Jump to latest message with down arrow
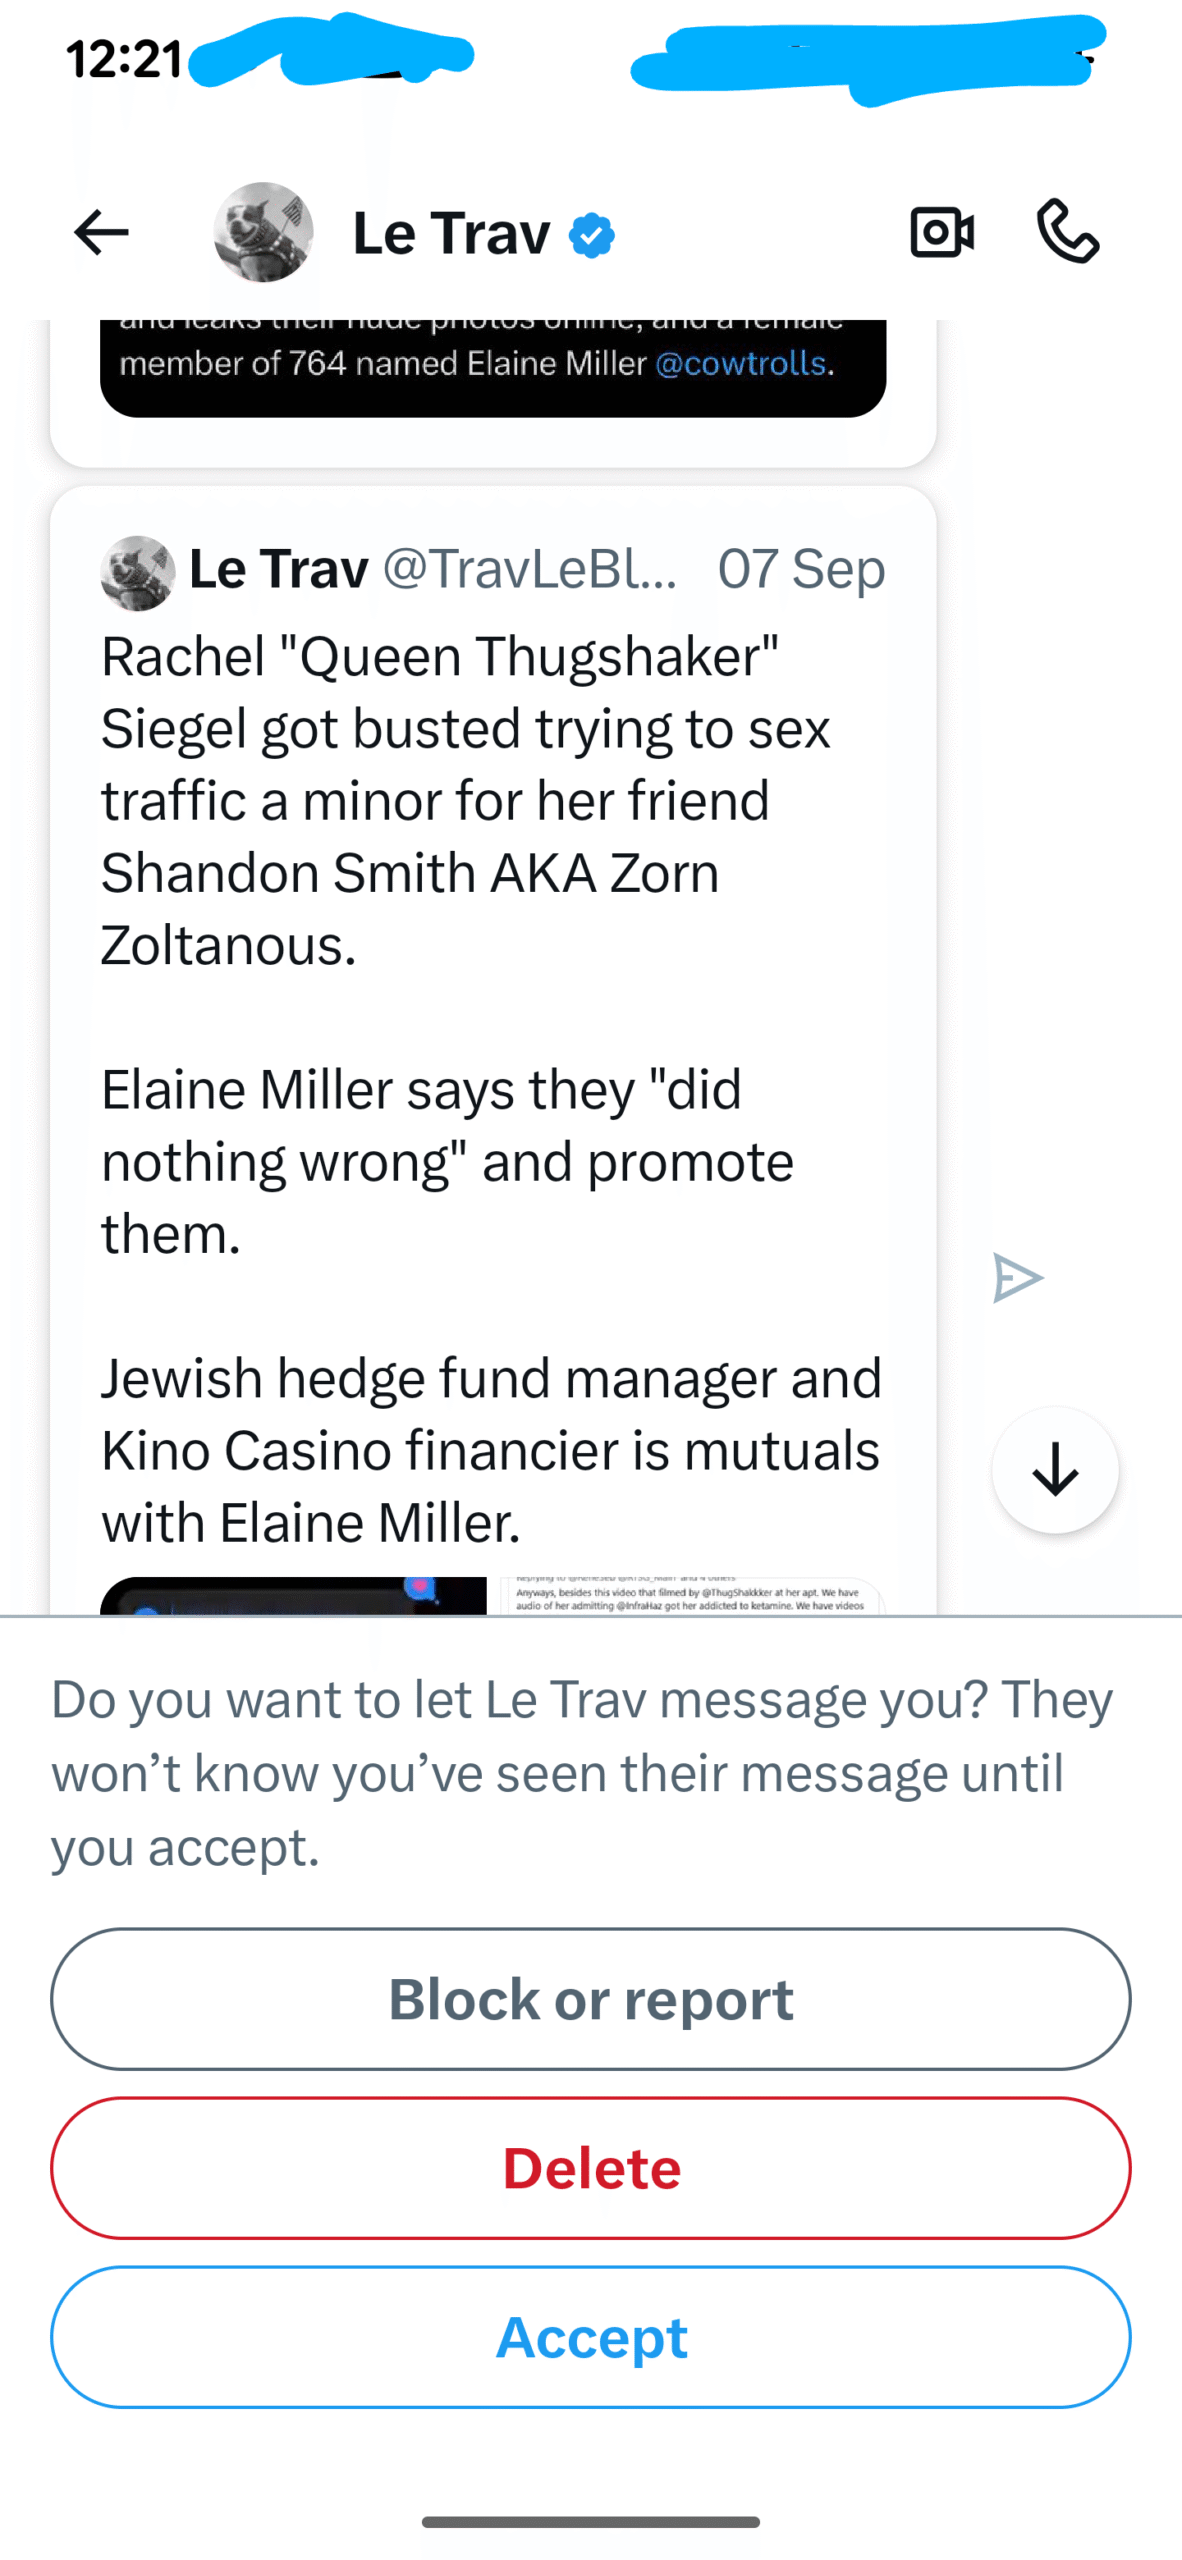The width and height of the screenshot is (1182, 2560). (1055, 1470)
